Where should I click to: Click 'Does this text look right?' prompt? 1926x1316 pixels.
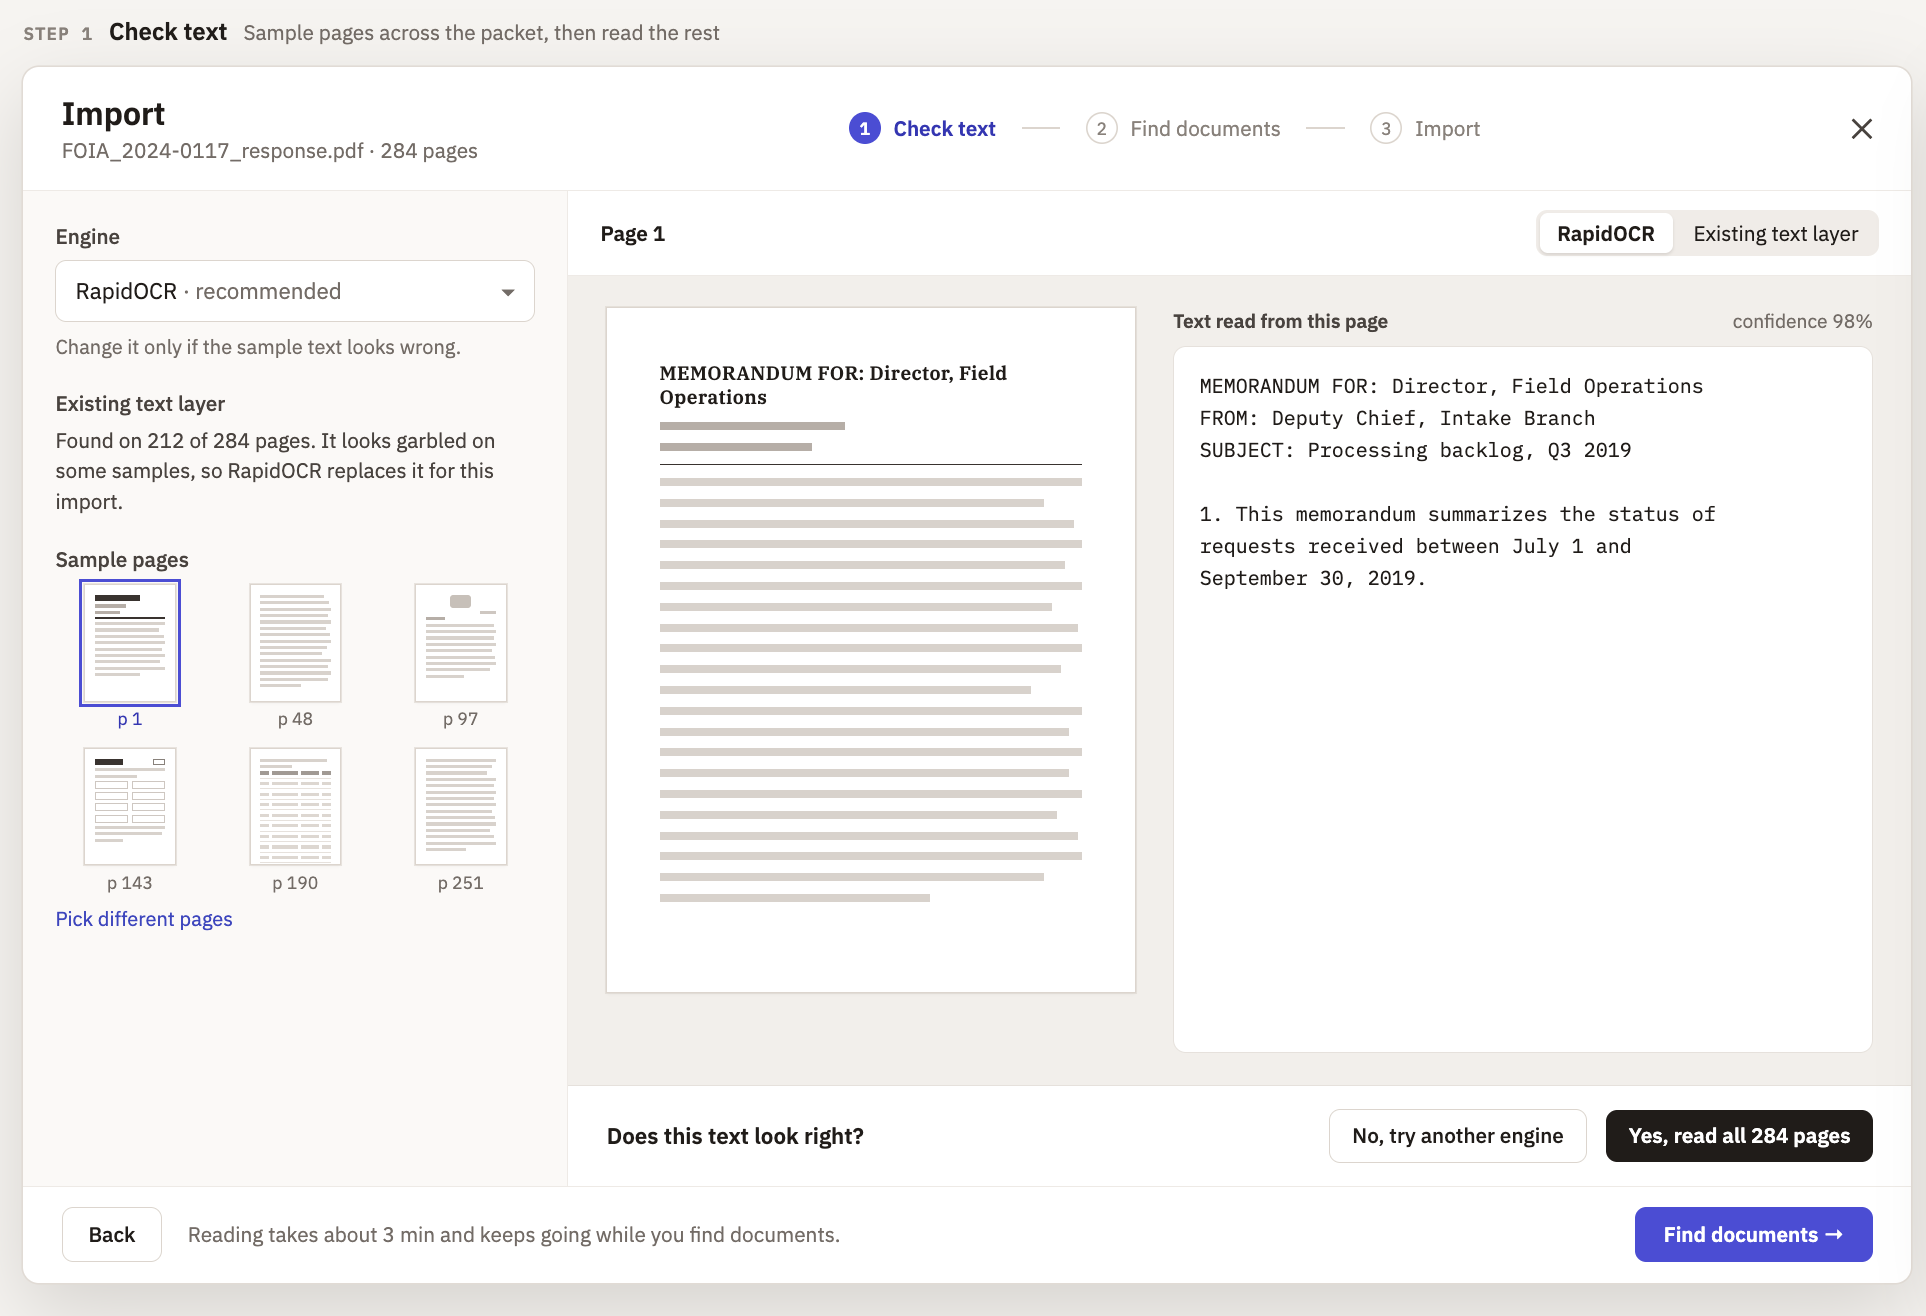[x=735, y=1136]
